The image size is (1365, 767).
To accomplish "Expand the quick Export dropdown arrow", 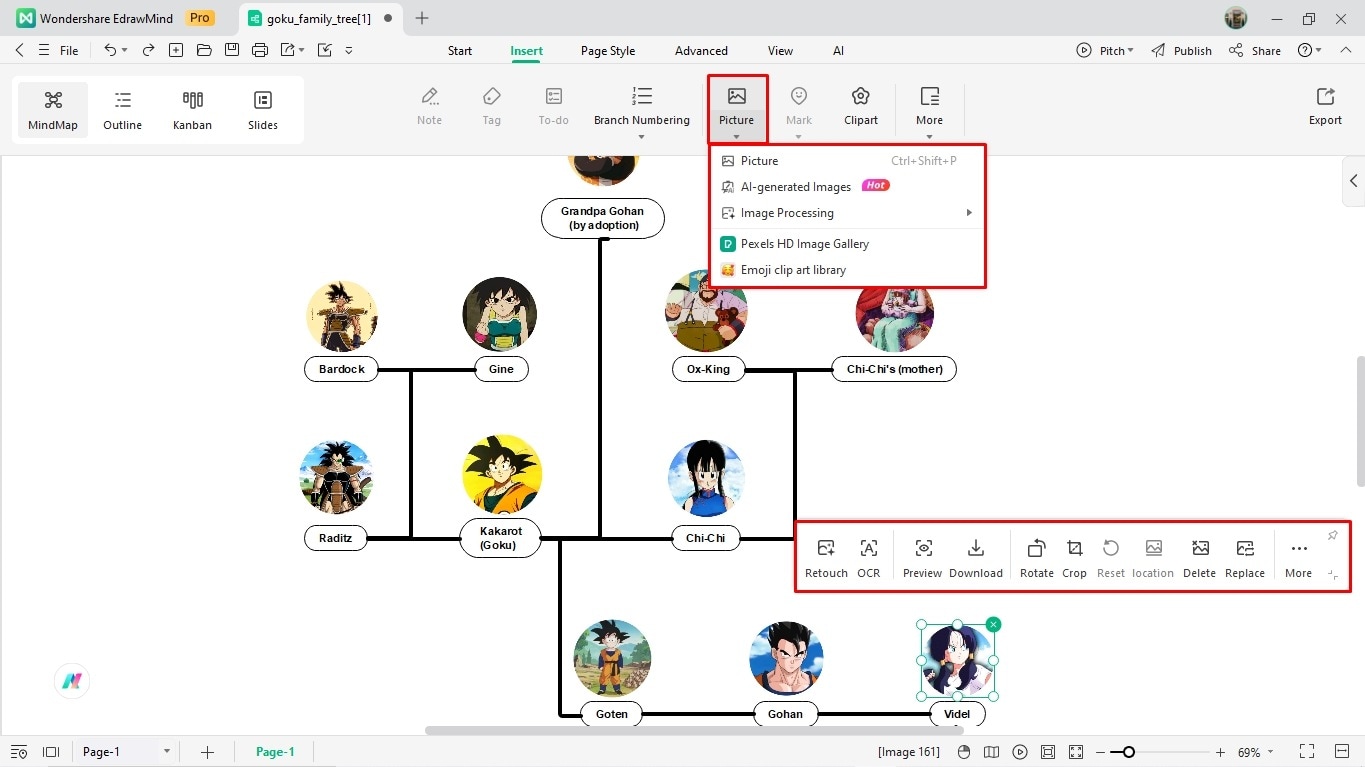I will (x=302, y=50).
